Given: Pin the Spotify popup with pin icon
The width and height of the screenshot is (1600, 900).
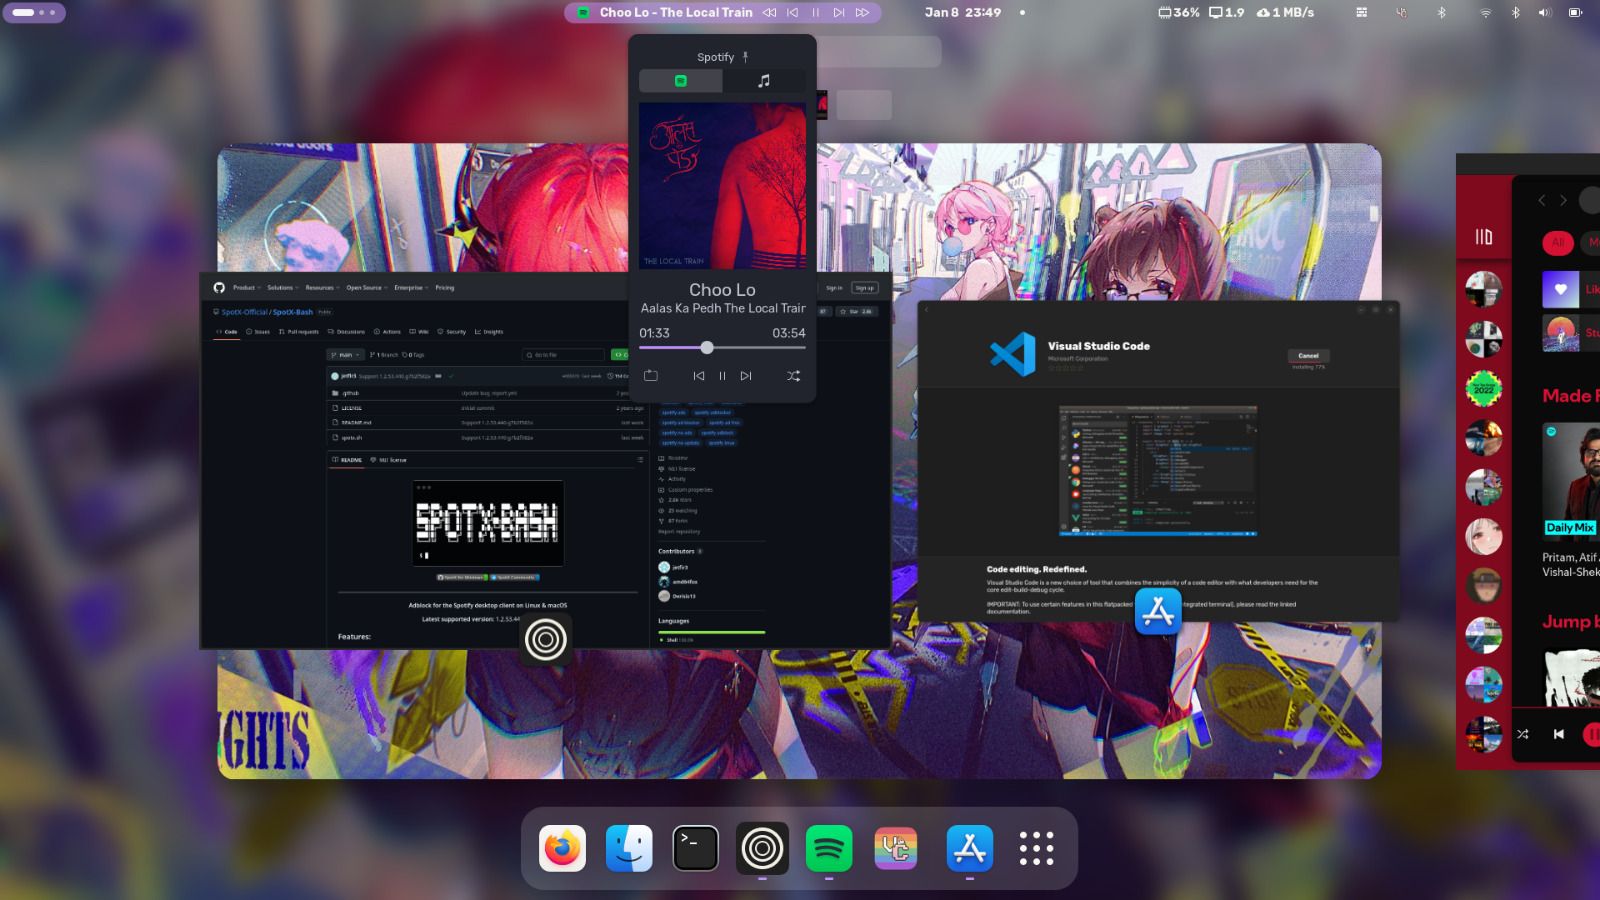Looking at the screenshot, I should tap(745, 57).
